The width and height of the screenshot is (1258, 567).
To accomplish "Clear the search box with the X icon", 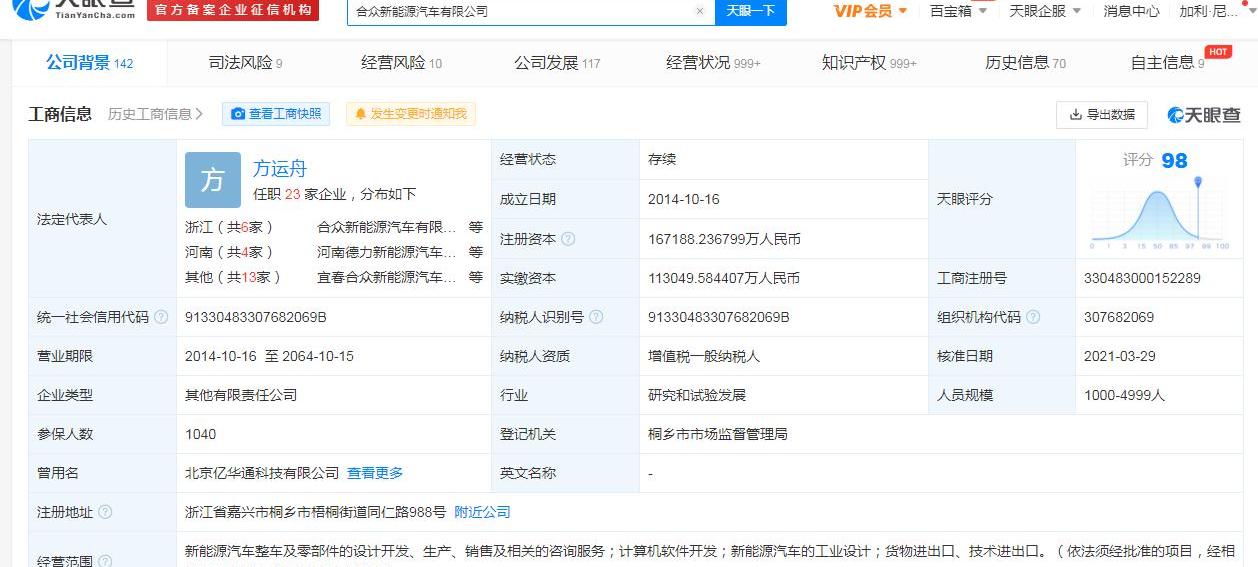I will (700, 11).
